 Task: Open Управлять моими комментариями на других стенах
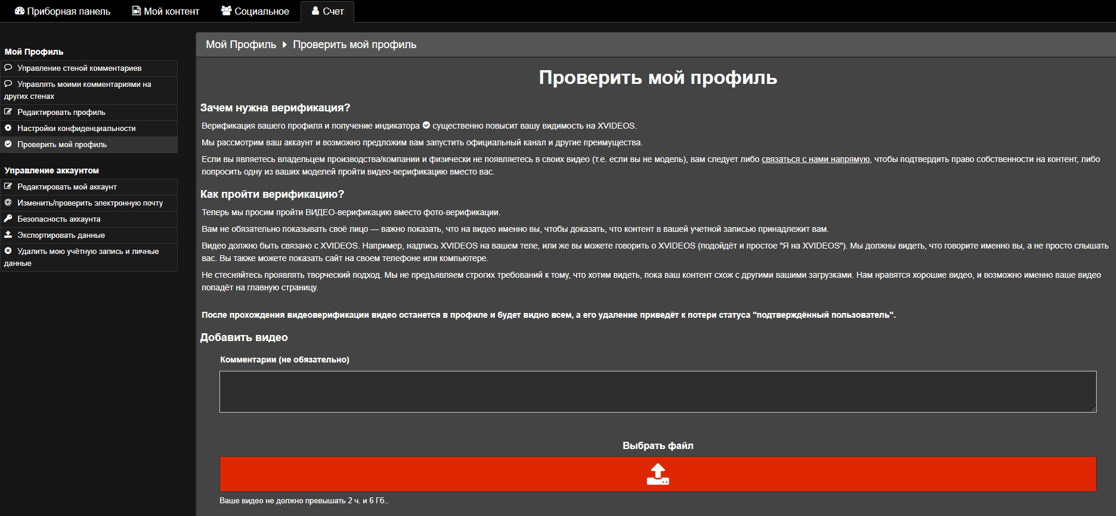(88, 90)
